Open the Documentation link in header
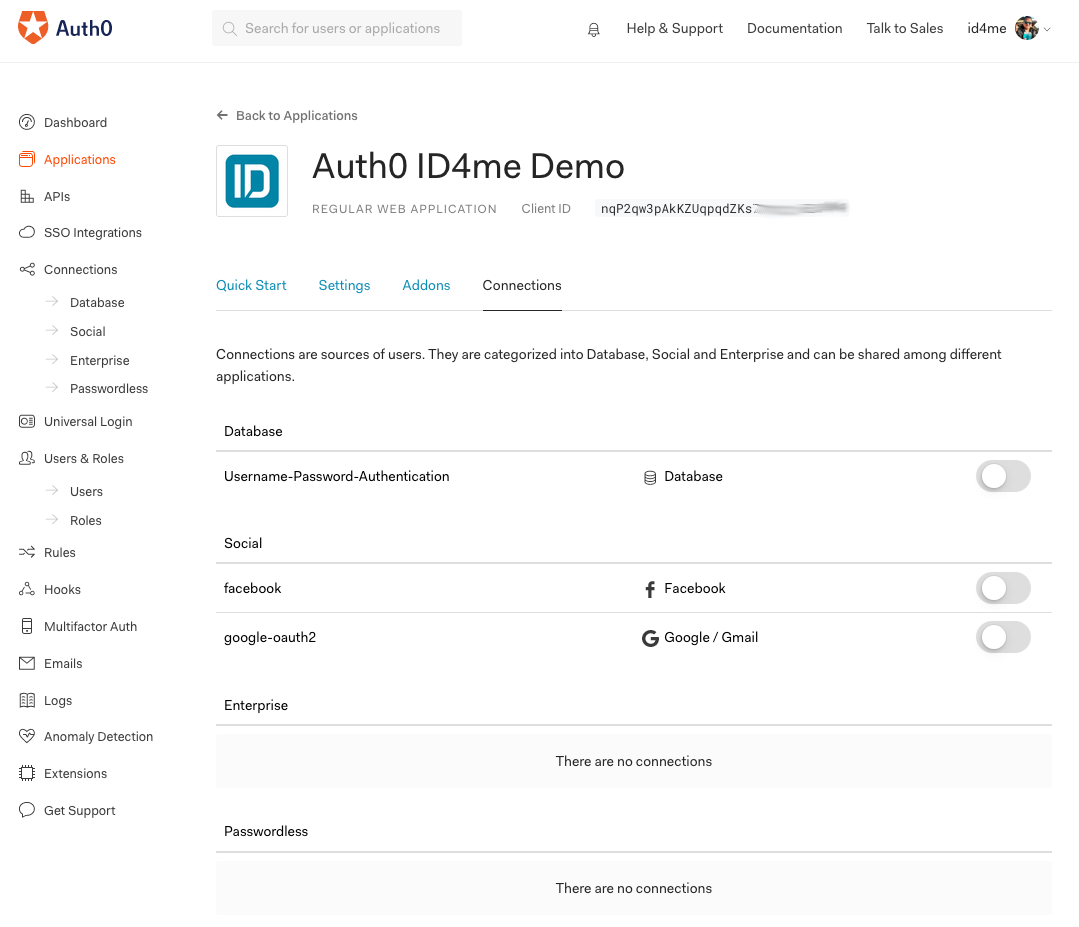Screen dimensions: 1079x927 794,28
